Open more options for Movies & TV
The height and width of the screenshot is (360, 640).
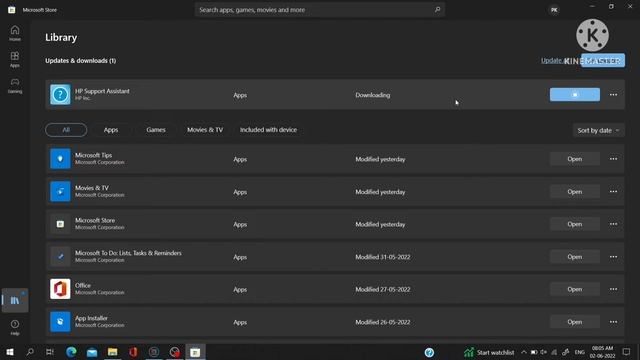click(x=613, y=191)
